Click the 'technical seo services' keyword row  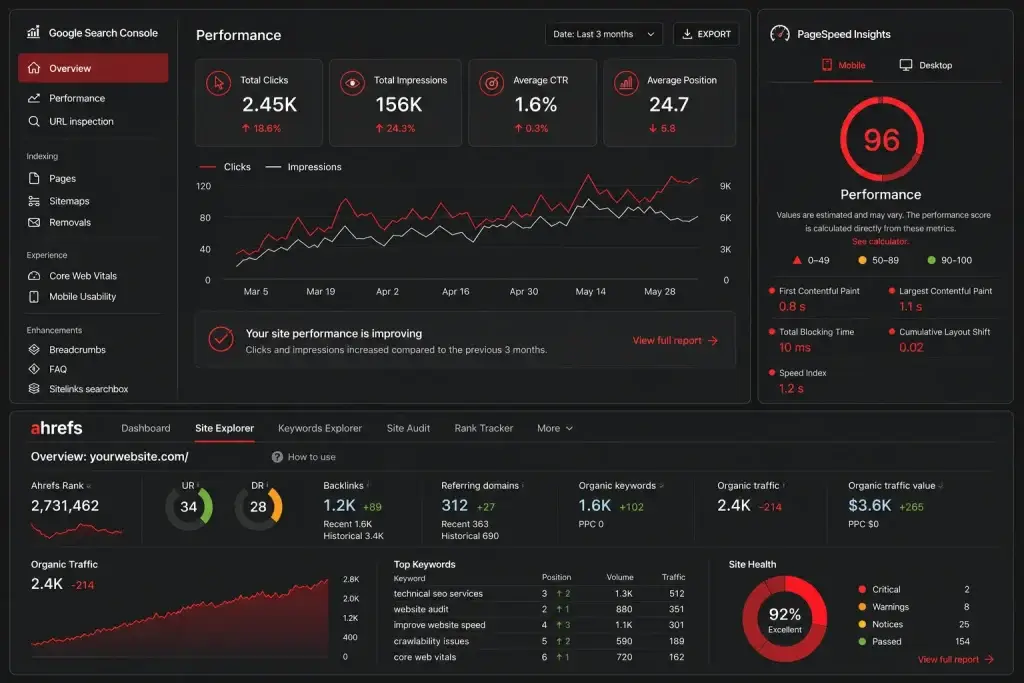tap(539, 594)
